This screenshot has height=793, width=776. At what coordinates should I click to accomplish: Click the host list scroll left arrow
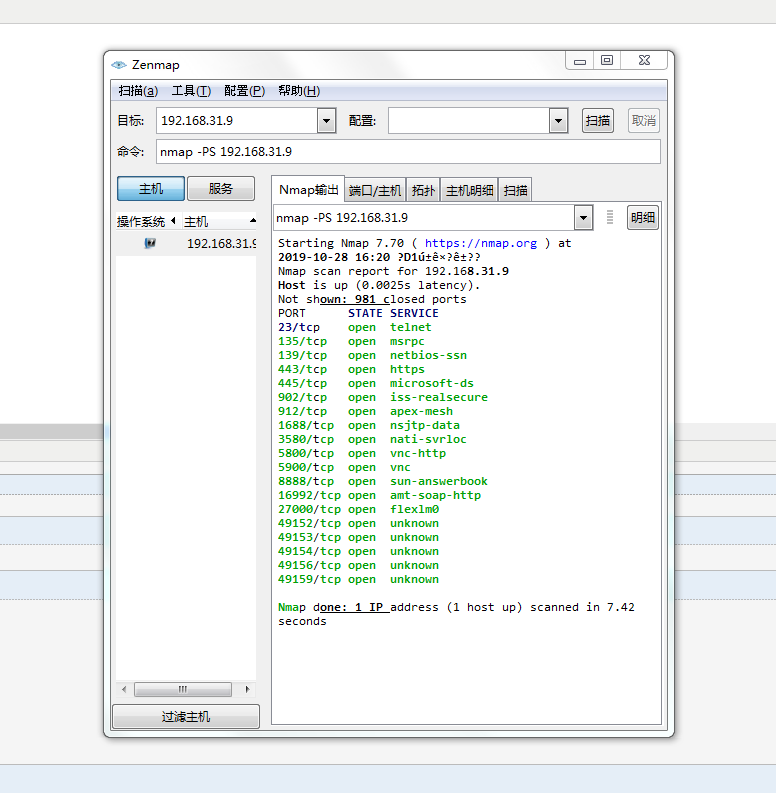click(124, 689)
